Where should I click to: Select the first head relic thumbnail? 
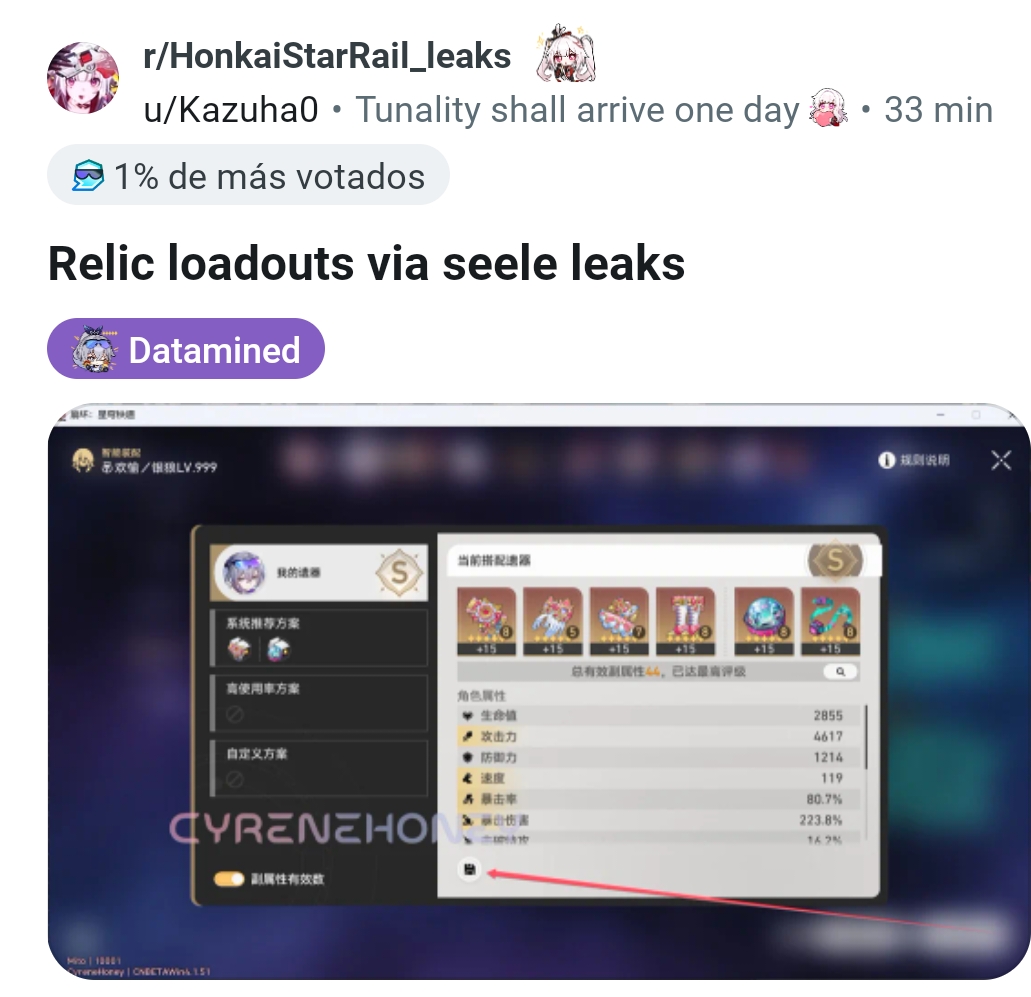pyautogui.click(x=487, y=621)
